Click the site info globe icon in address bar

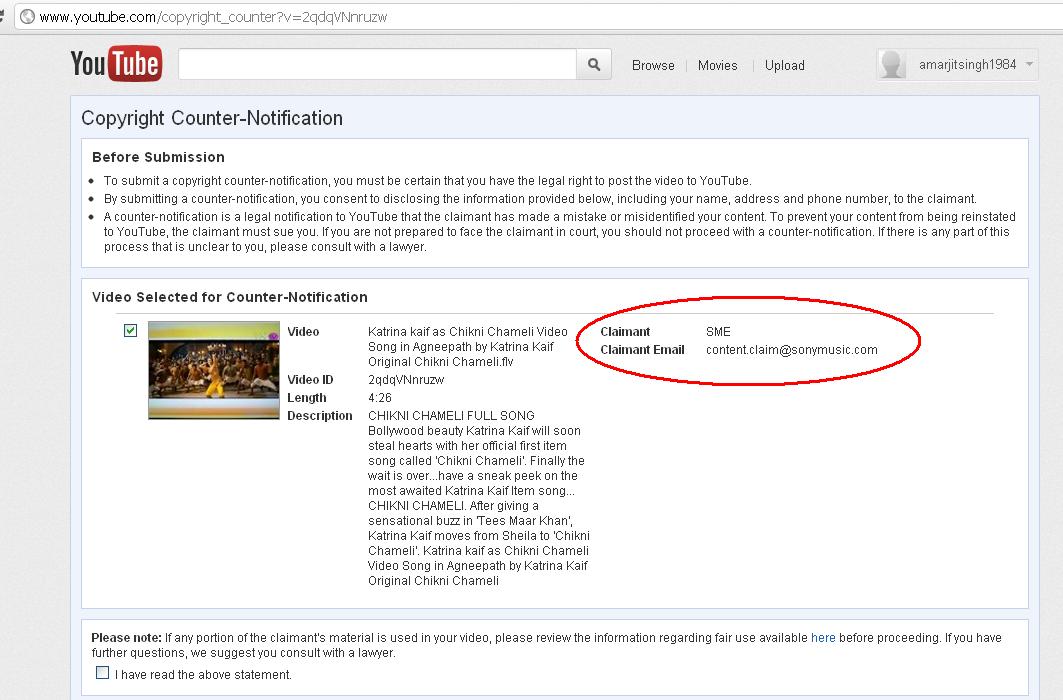(x=27, y=16)
